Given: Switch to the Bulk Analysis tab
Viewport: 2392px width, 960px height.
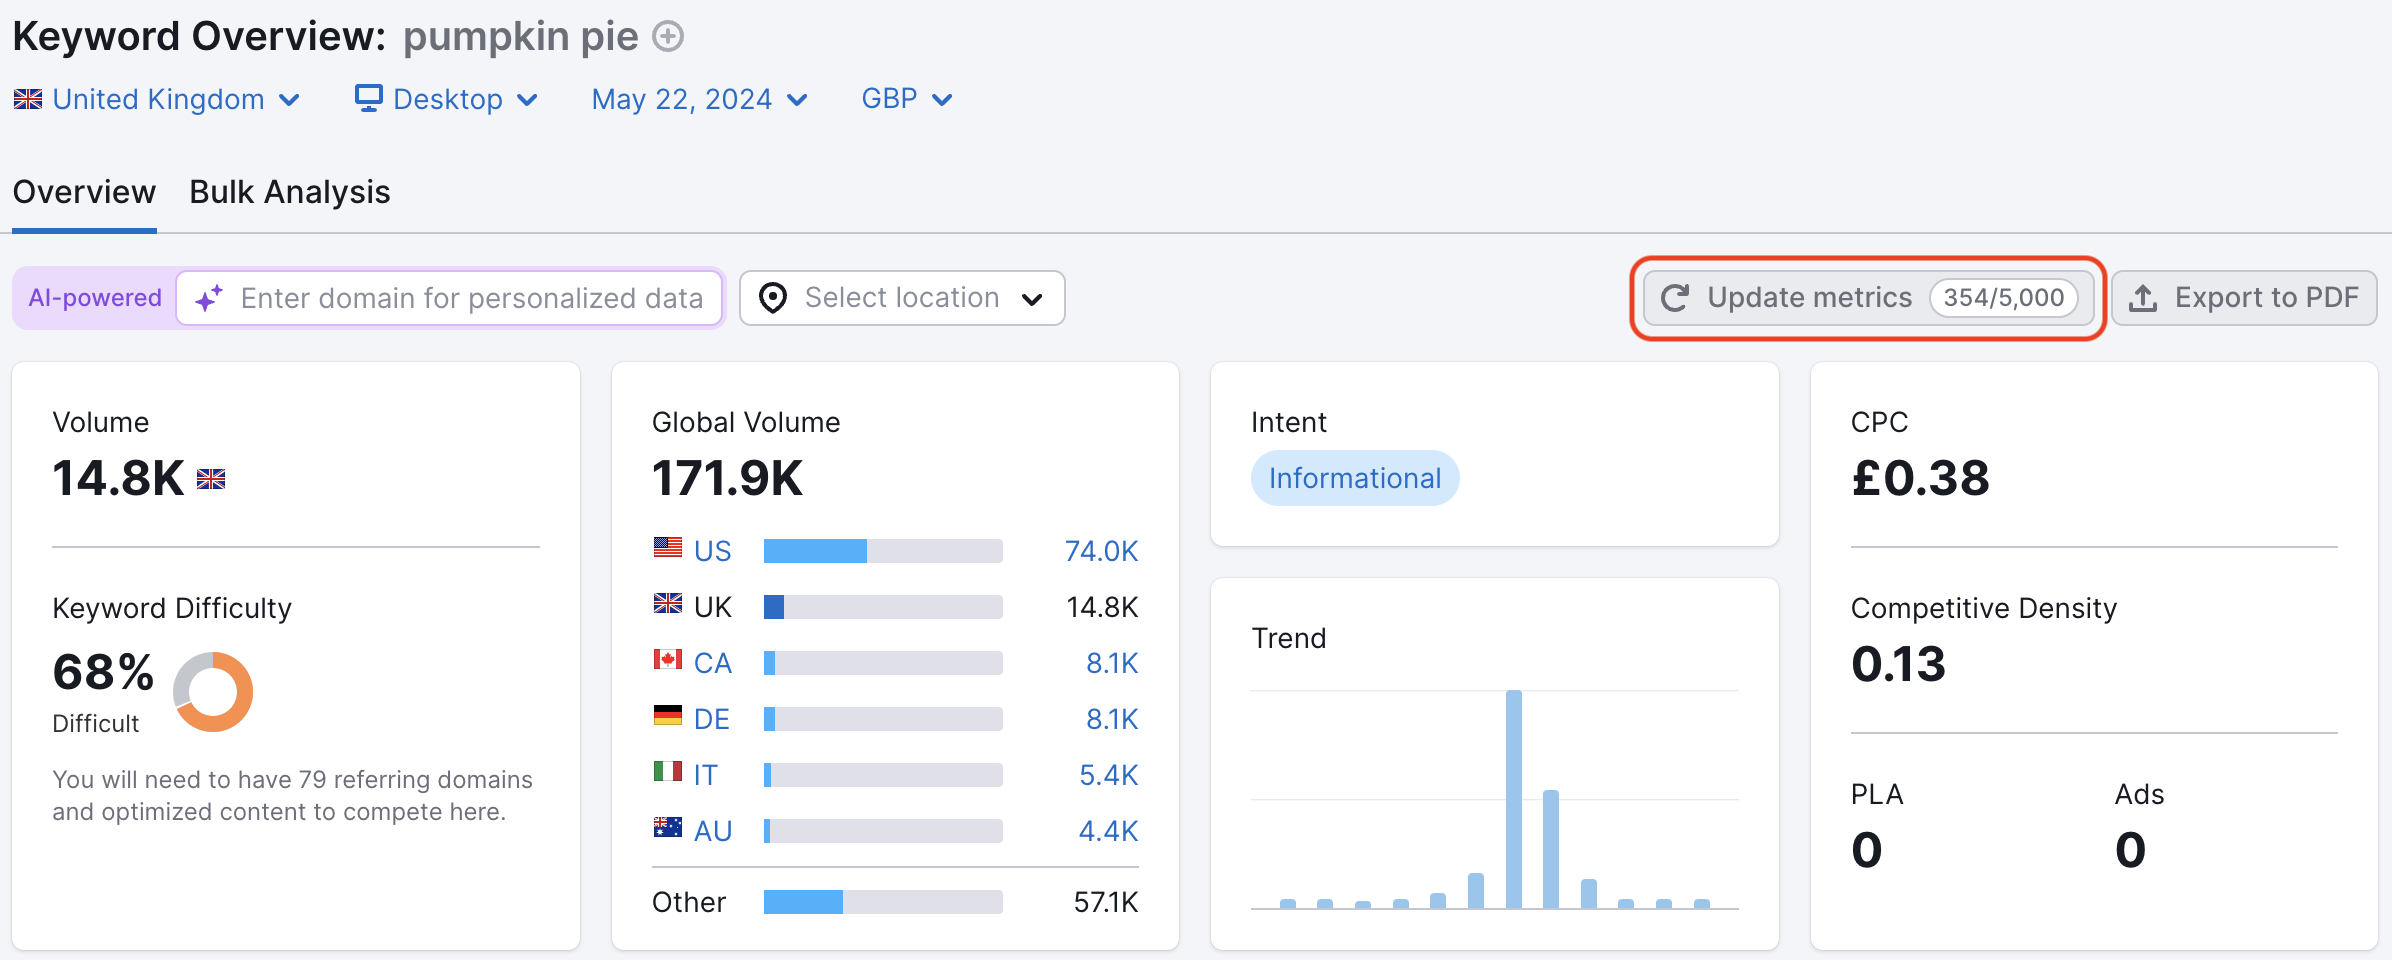Looking at the screenshot, I should (x=290, y=191).
